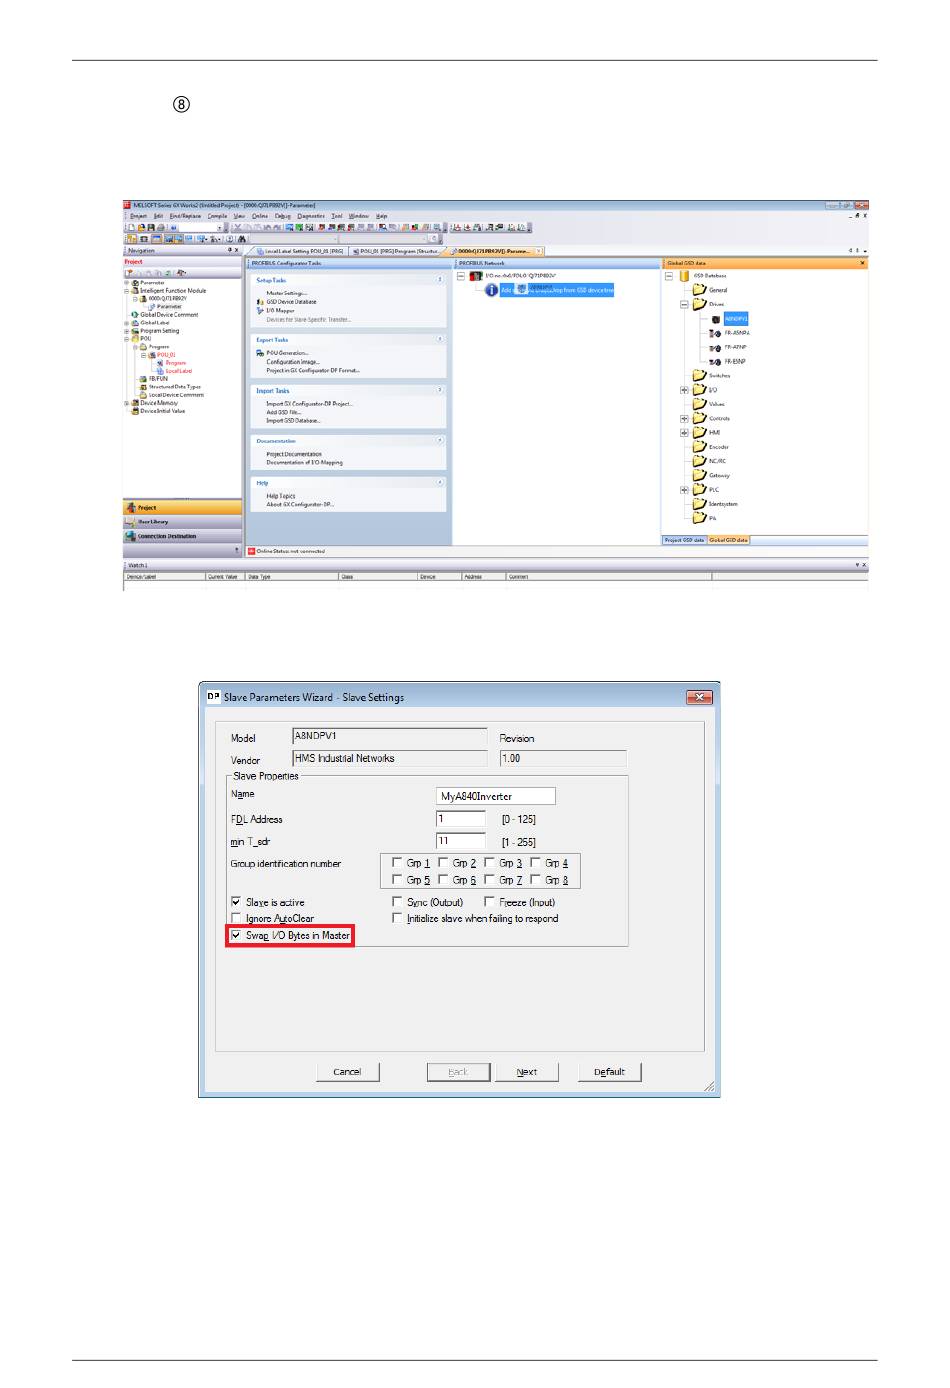Collapse the GSD Database root node

tap(669, 276)
